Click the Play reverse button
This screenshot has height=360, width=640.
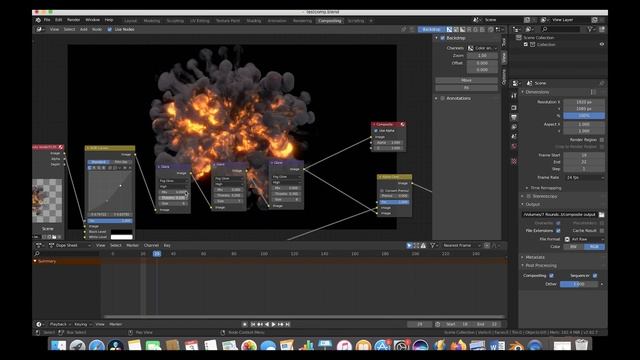click(267, 324)
